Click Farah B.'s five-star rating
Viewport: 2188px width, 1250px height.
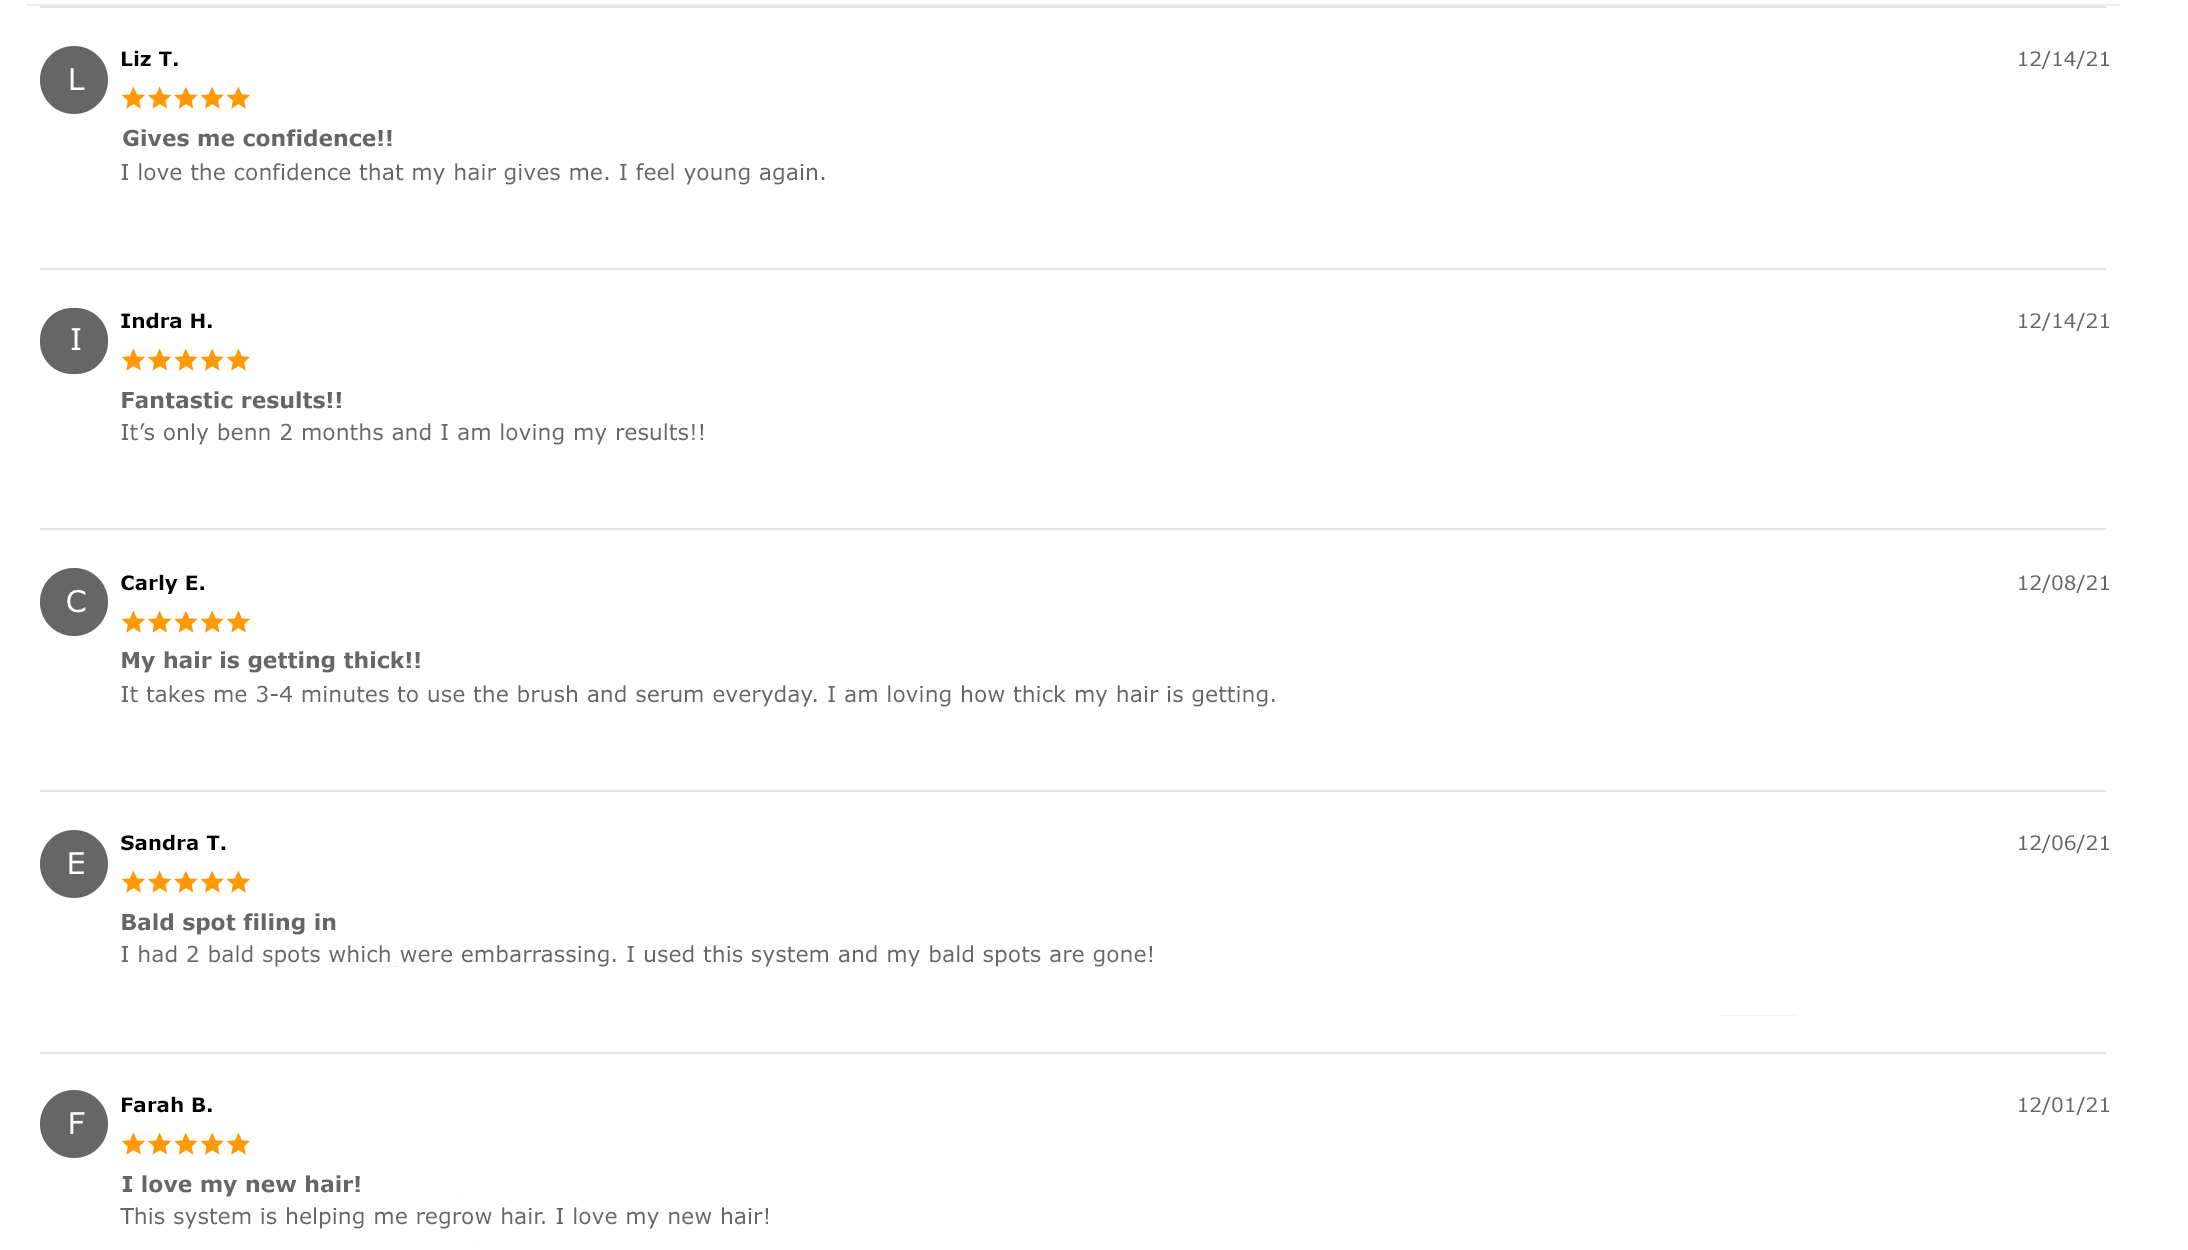click(x=185, y=1144)
